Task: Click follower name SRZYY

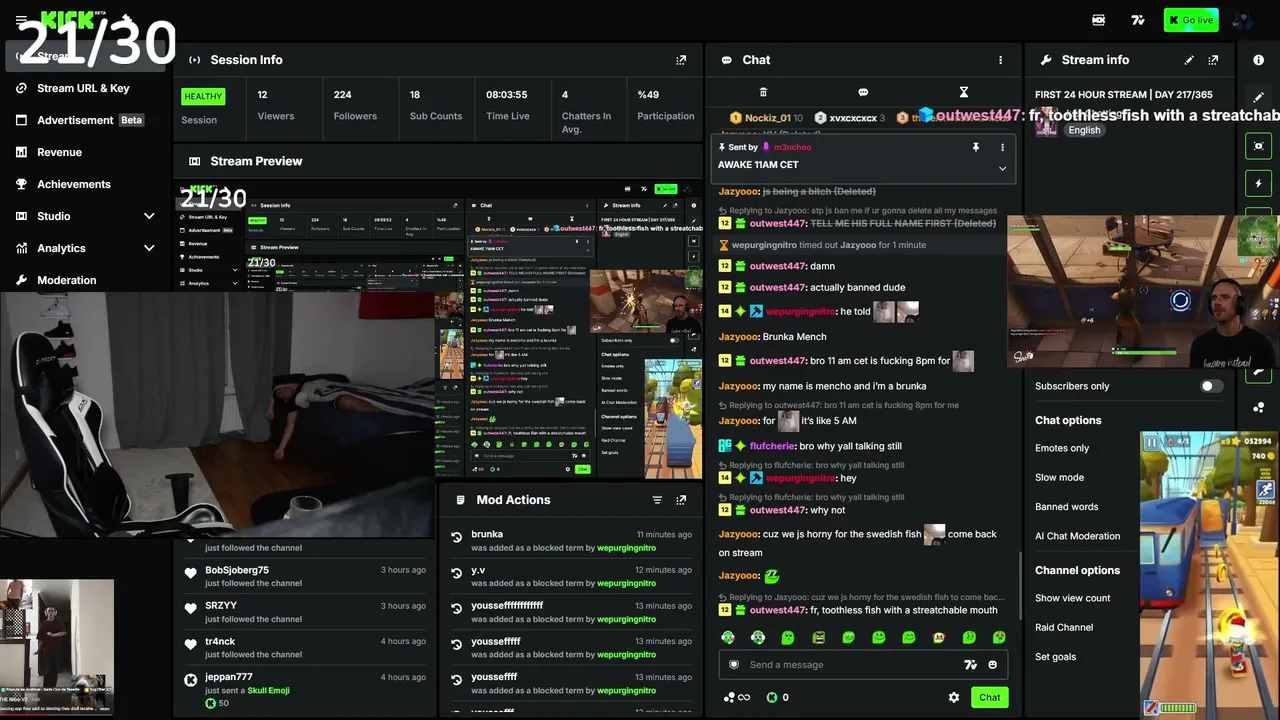Action: [x=222, y=606]
